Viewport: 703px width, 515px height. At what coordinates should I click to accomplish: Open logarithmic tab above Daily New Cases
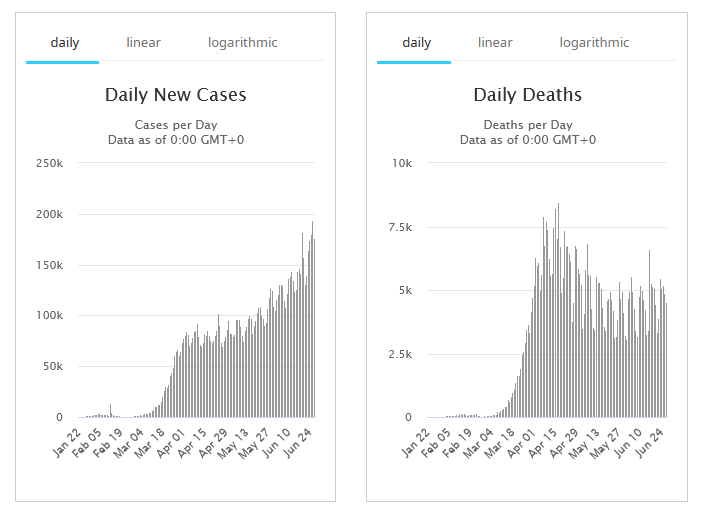coord(242,43)
